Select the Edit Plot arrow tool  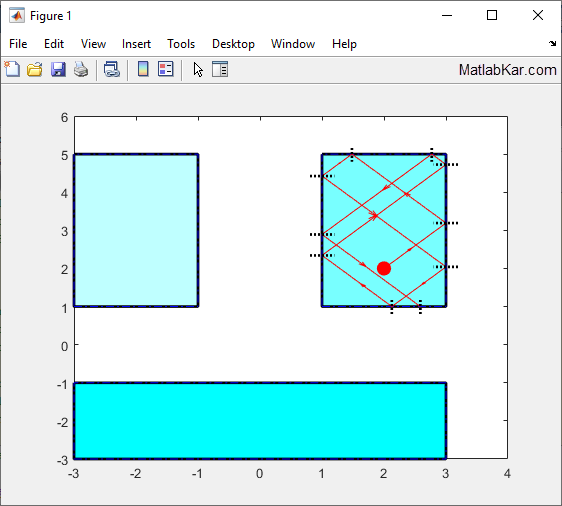pos(198,70)
